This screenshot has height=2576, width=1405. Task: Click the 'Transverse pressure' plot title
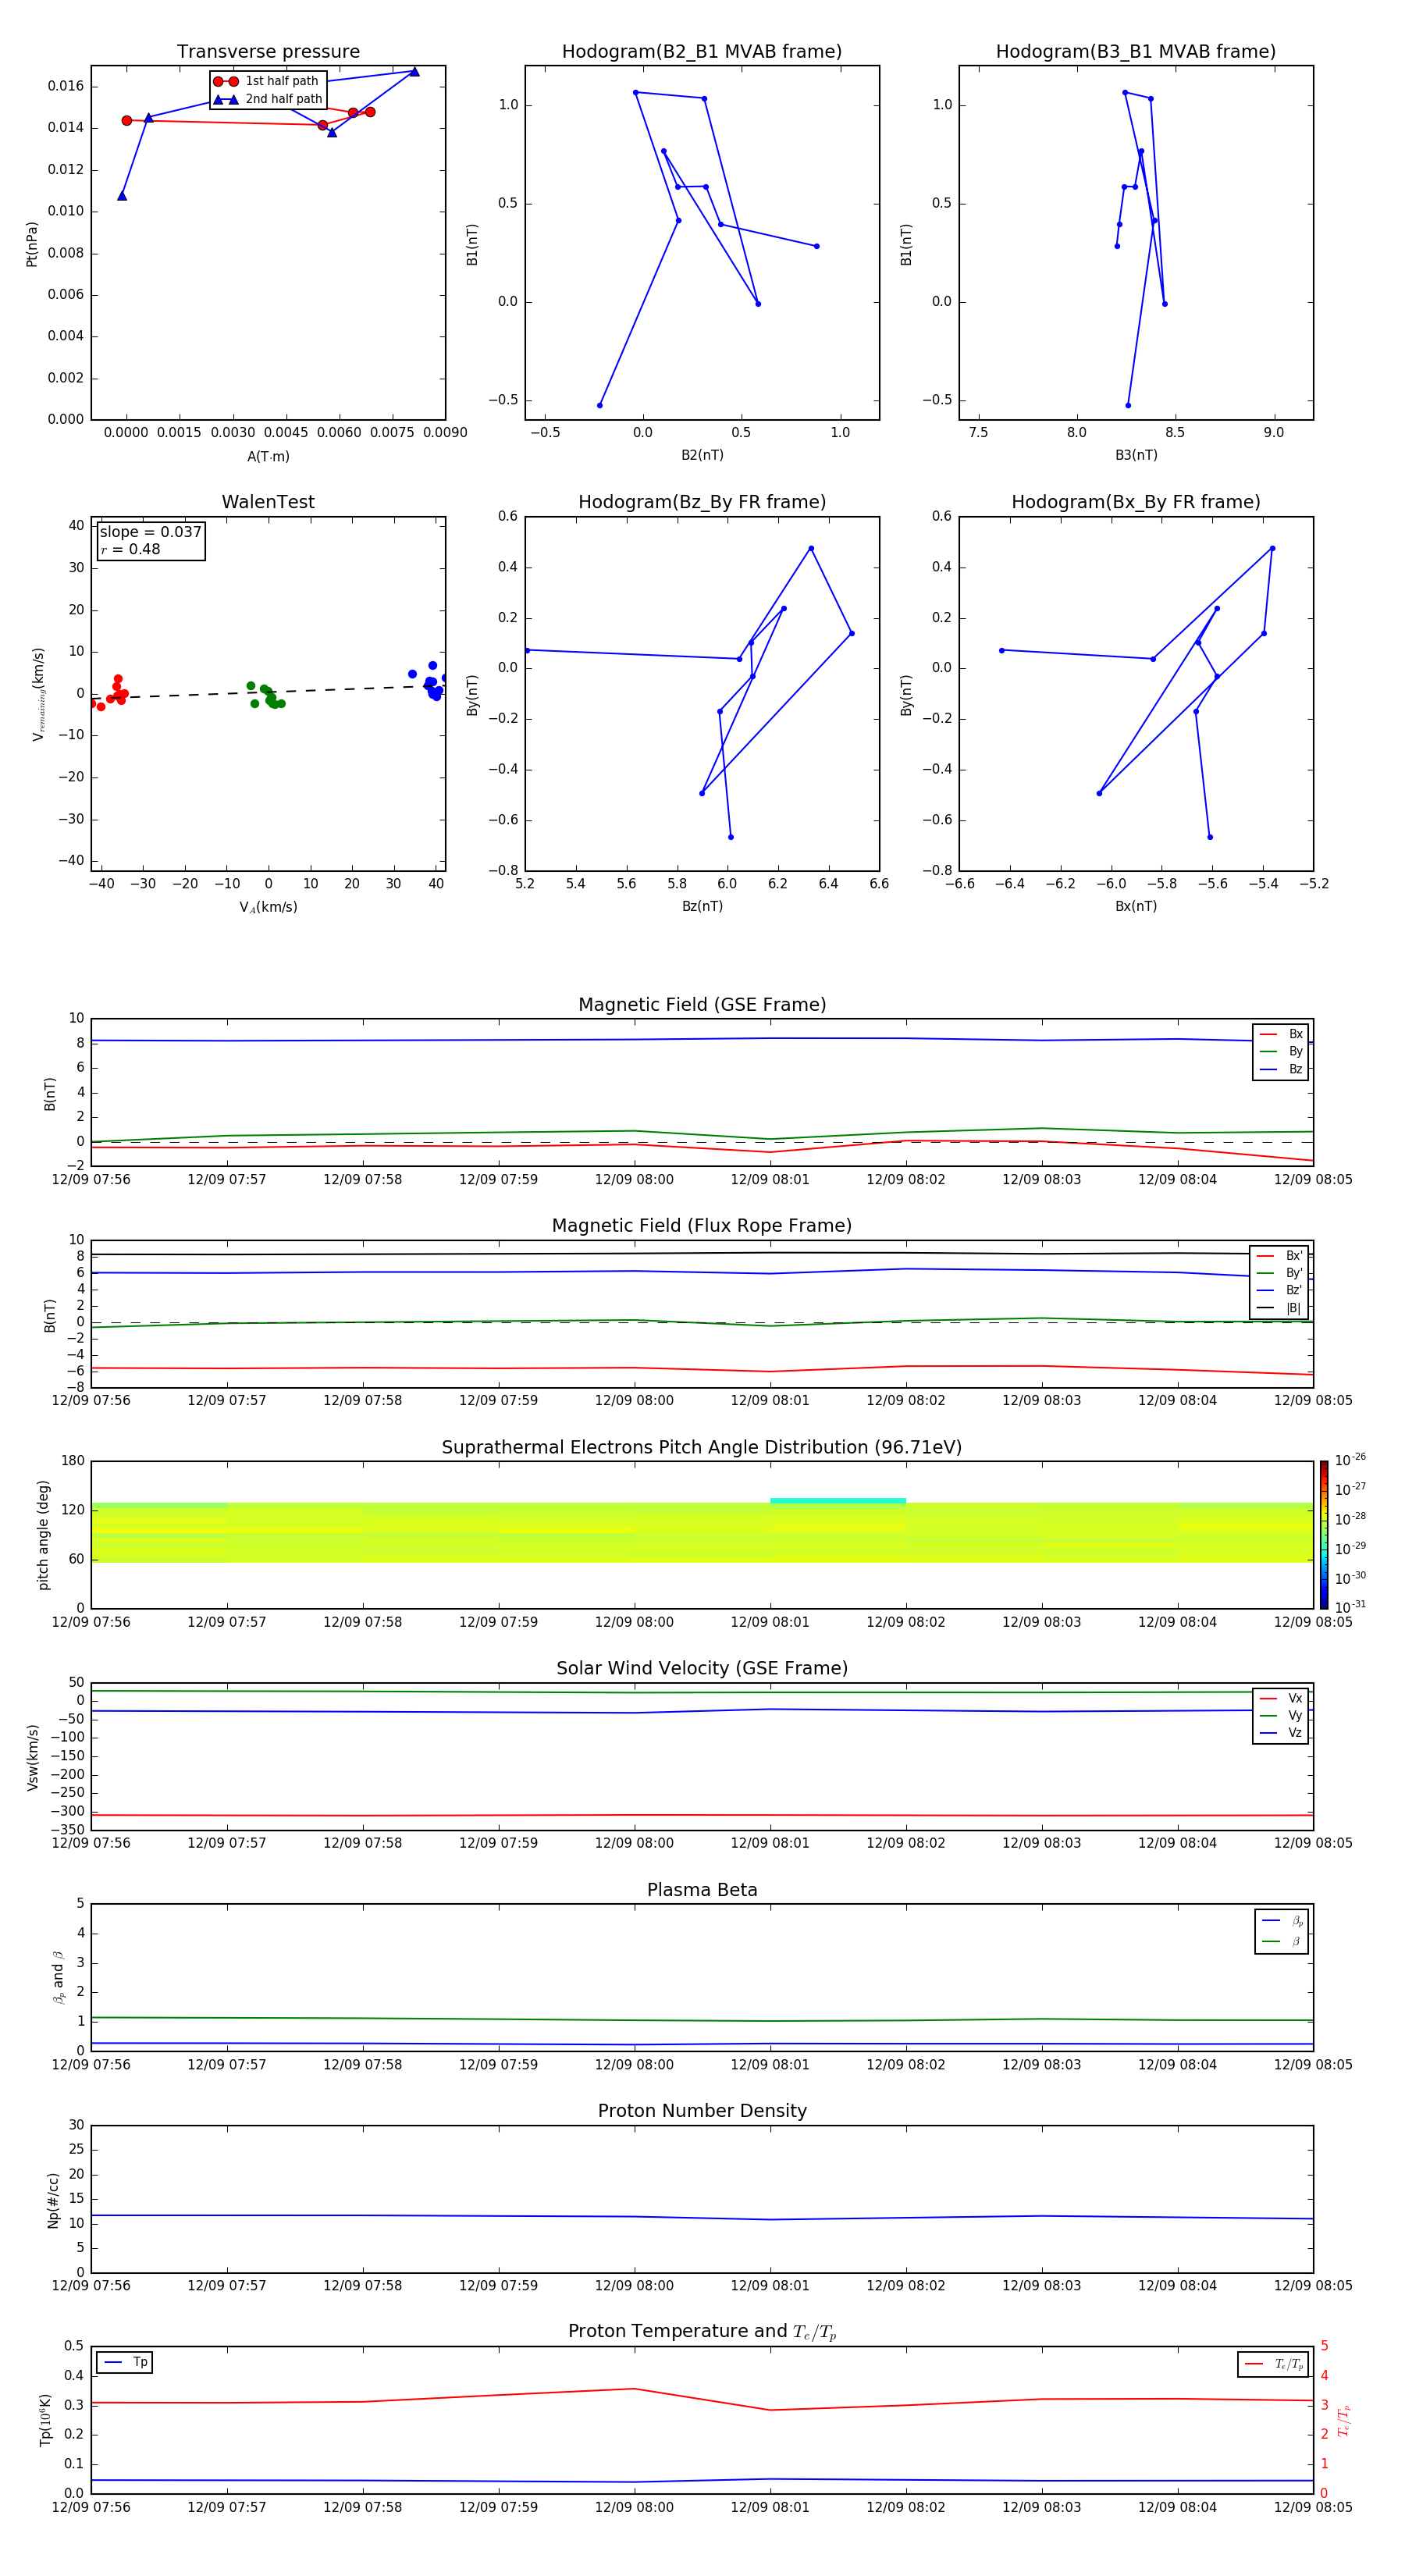(268, 52)
